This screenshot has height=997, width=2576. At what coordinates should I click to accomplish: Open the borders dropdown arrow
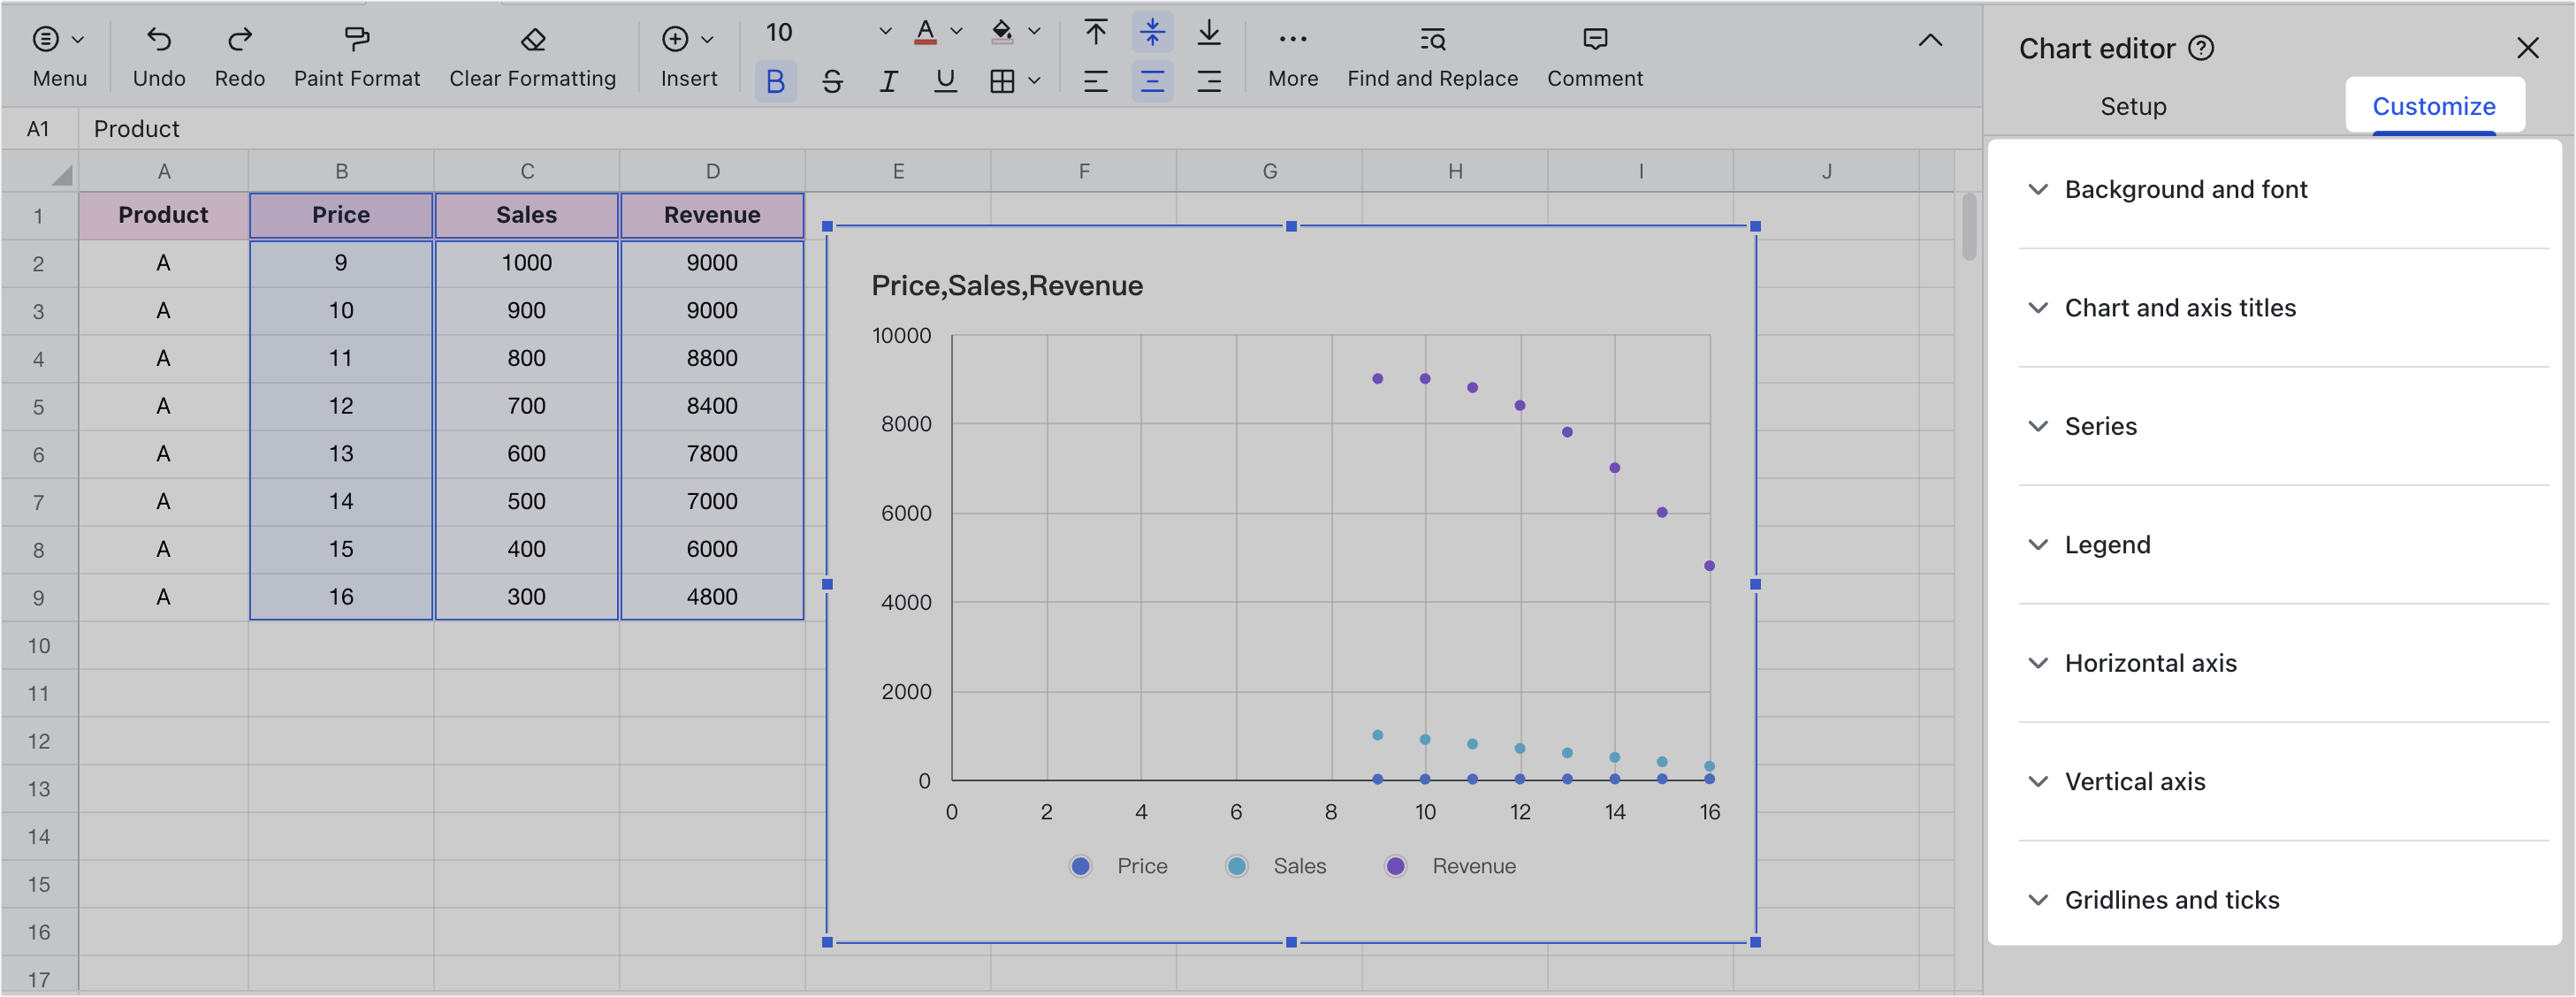(x=1035, y=82)
